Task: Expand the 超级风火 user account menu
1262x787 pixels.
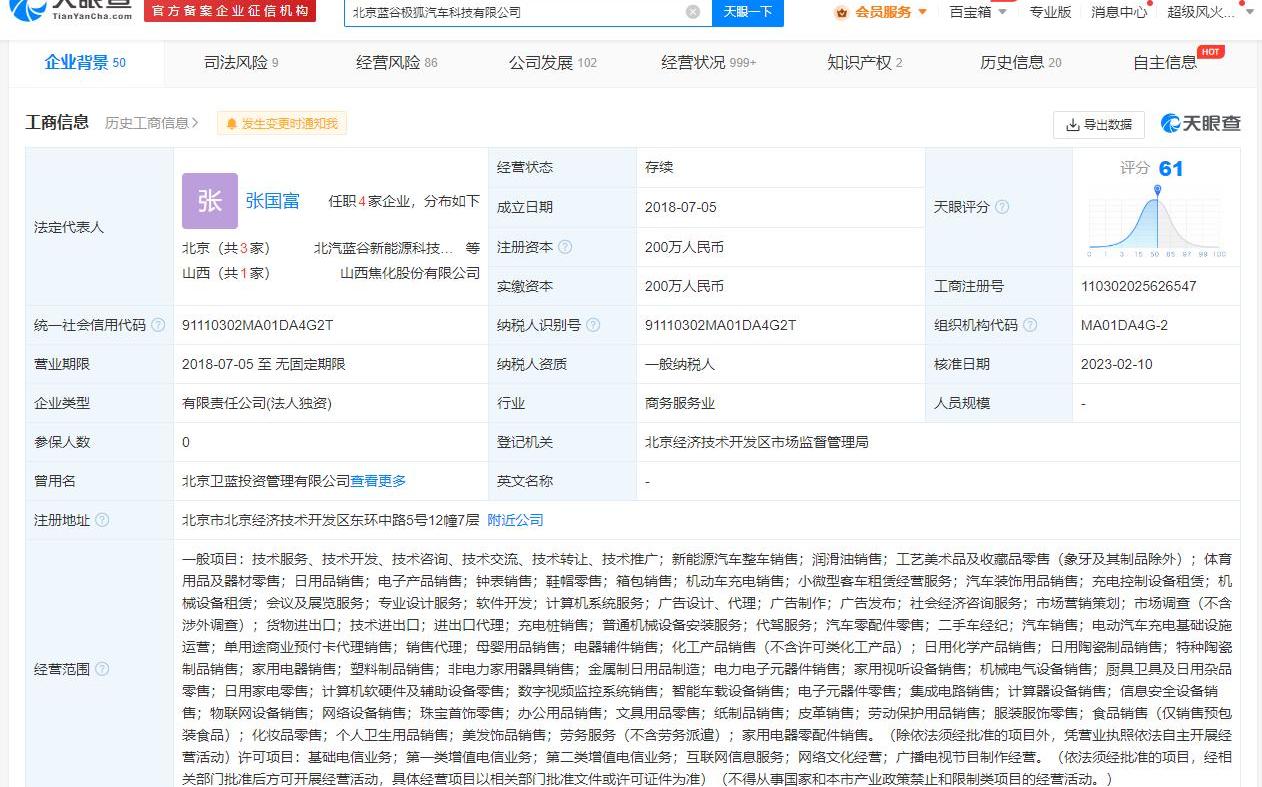Action: (1211, 12)
